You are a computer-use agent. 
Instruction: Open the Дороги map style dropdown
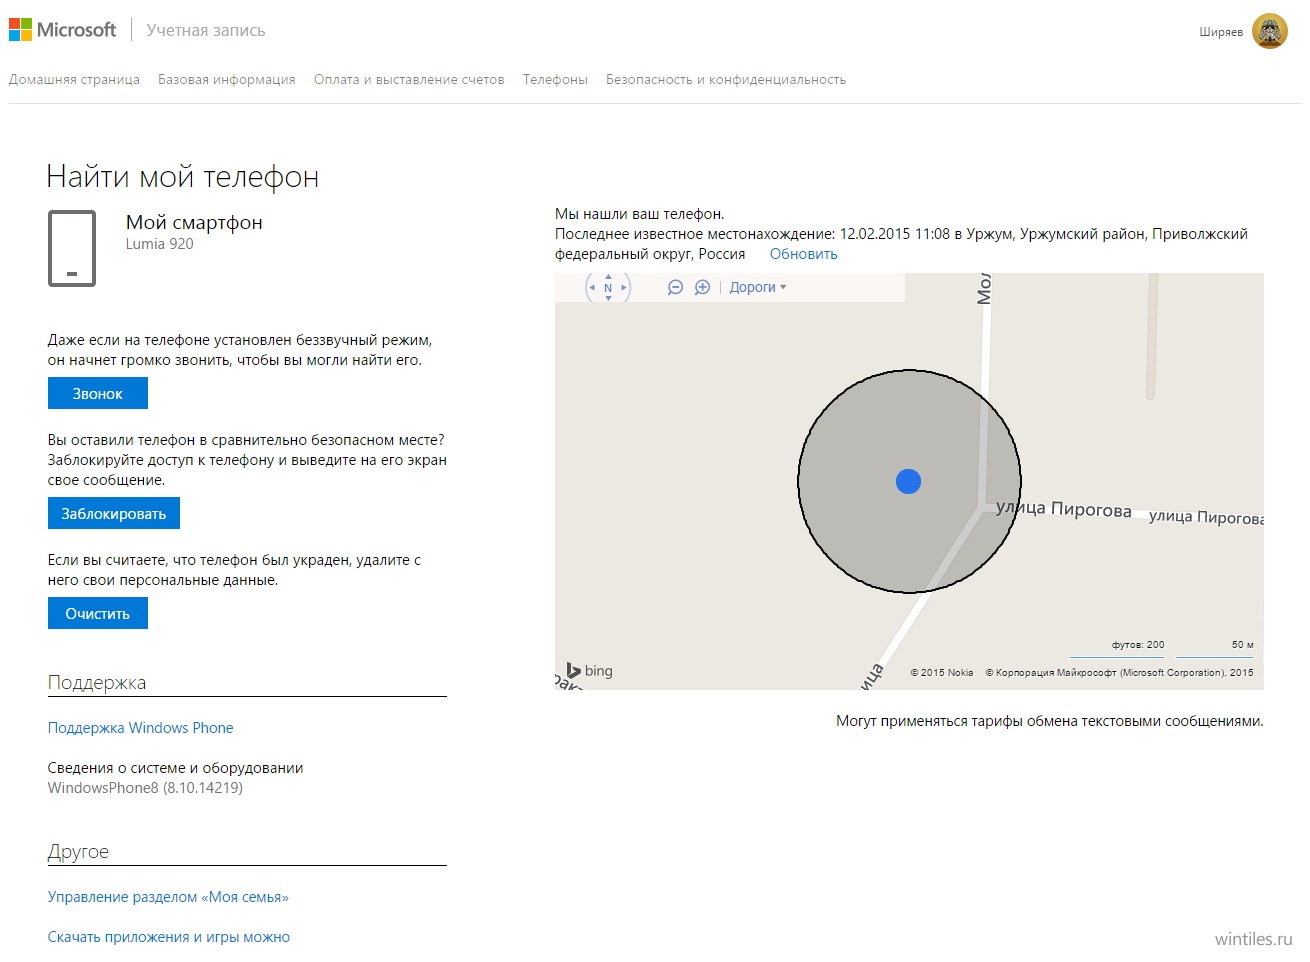[758, 287]
